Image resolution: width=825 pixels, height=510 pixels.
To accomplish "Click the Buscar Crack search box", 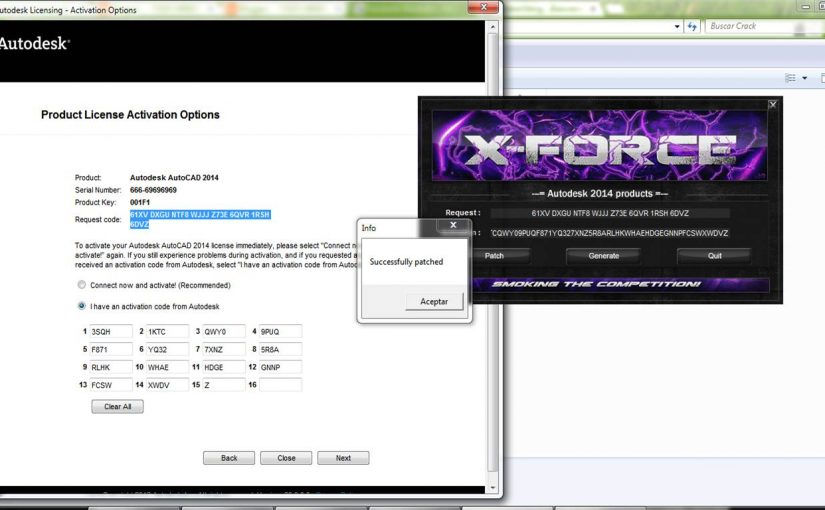I will [x=763, y=26].
